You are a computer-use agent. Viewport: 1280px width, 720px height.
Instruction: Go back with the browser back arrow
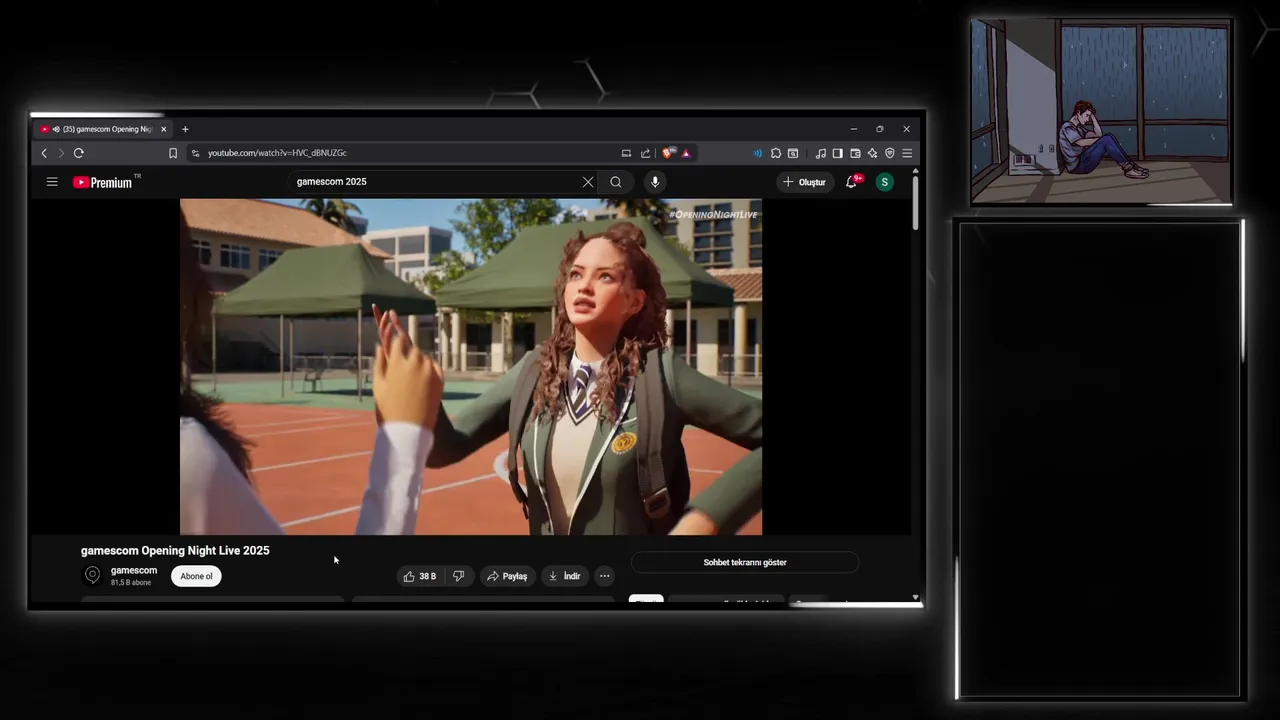[x=44, y=153]
